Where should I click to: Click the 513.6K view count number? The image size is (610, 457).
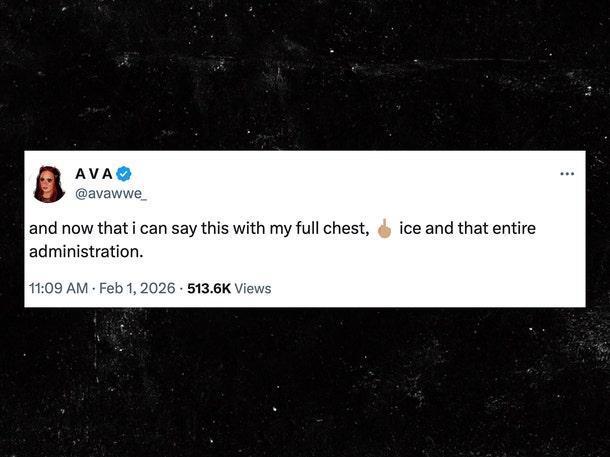[x=209, y=288]
